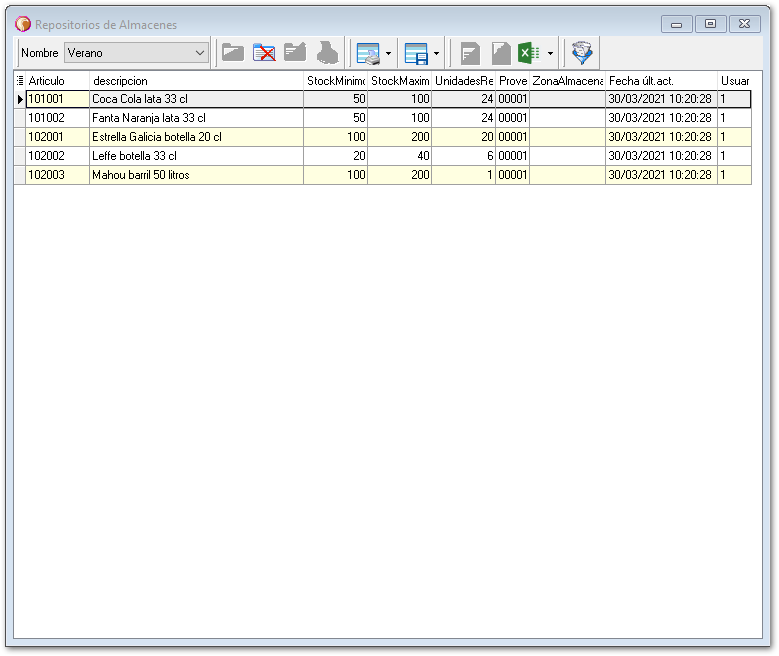Viewport: 779px width, 656px height.
Task: Click the delete repository icon with red X
Action: pyautogui.click(x=264, y=52)
